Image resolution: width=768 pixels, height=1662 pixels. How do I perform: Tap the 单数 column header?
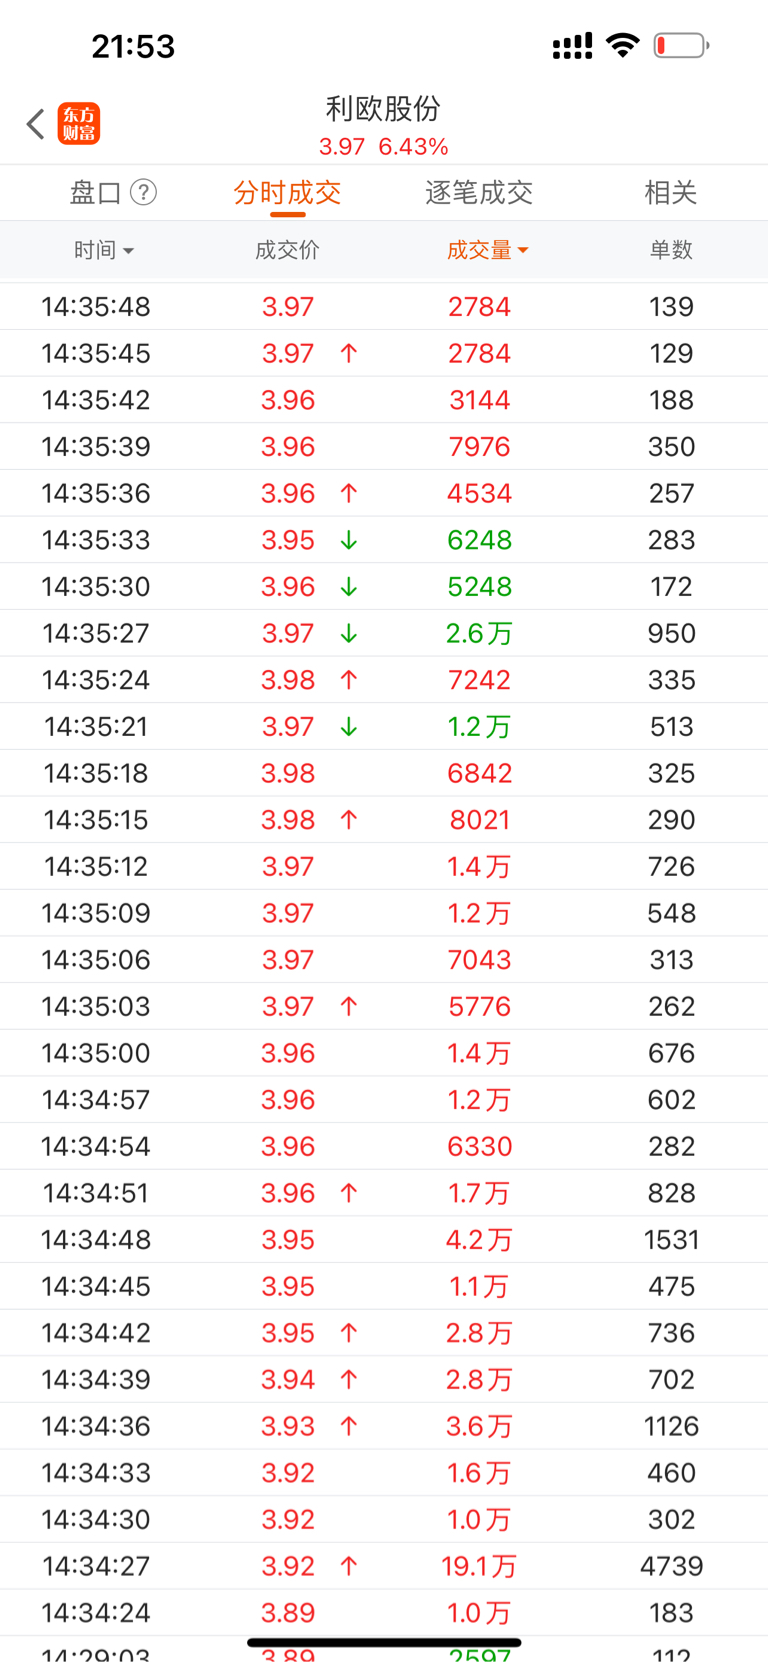(x=671, y=250)
